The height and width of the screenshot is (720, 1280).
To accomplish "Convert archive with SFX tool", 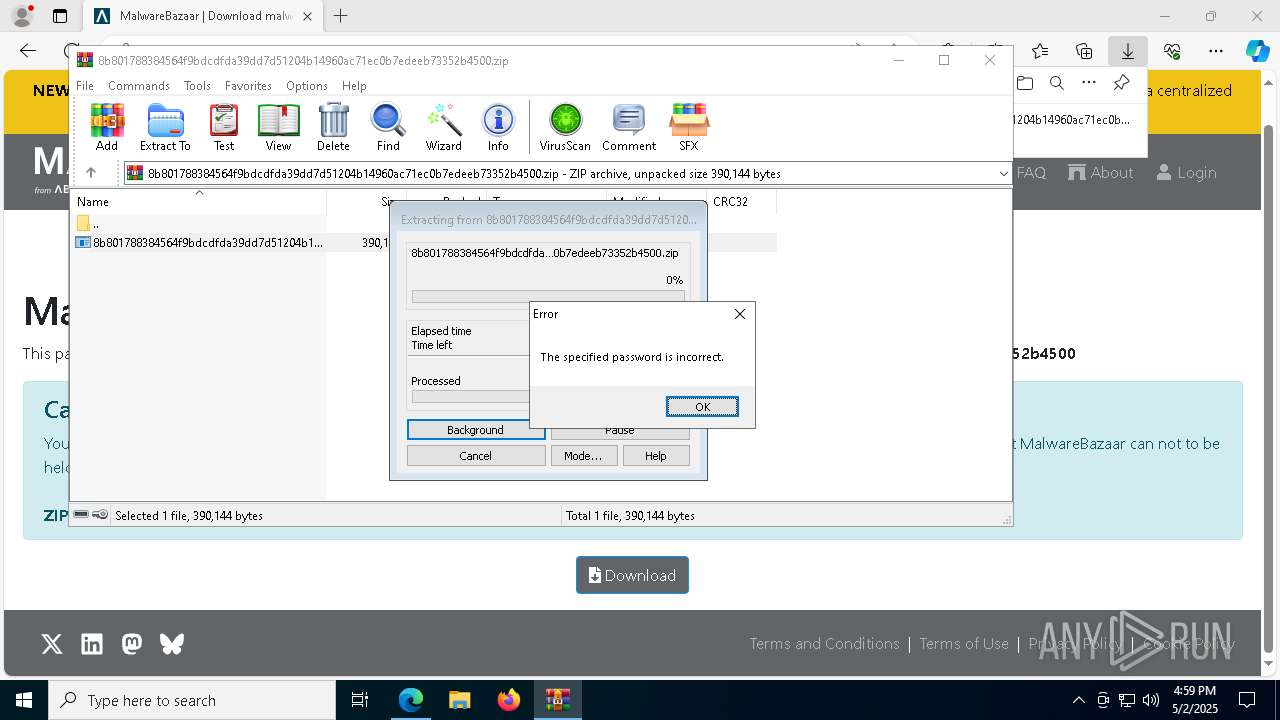I will [689, 127].
